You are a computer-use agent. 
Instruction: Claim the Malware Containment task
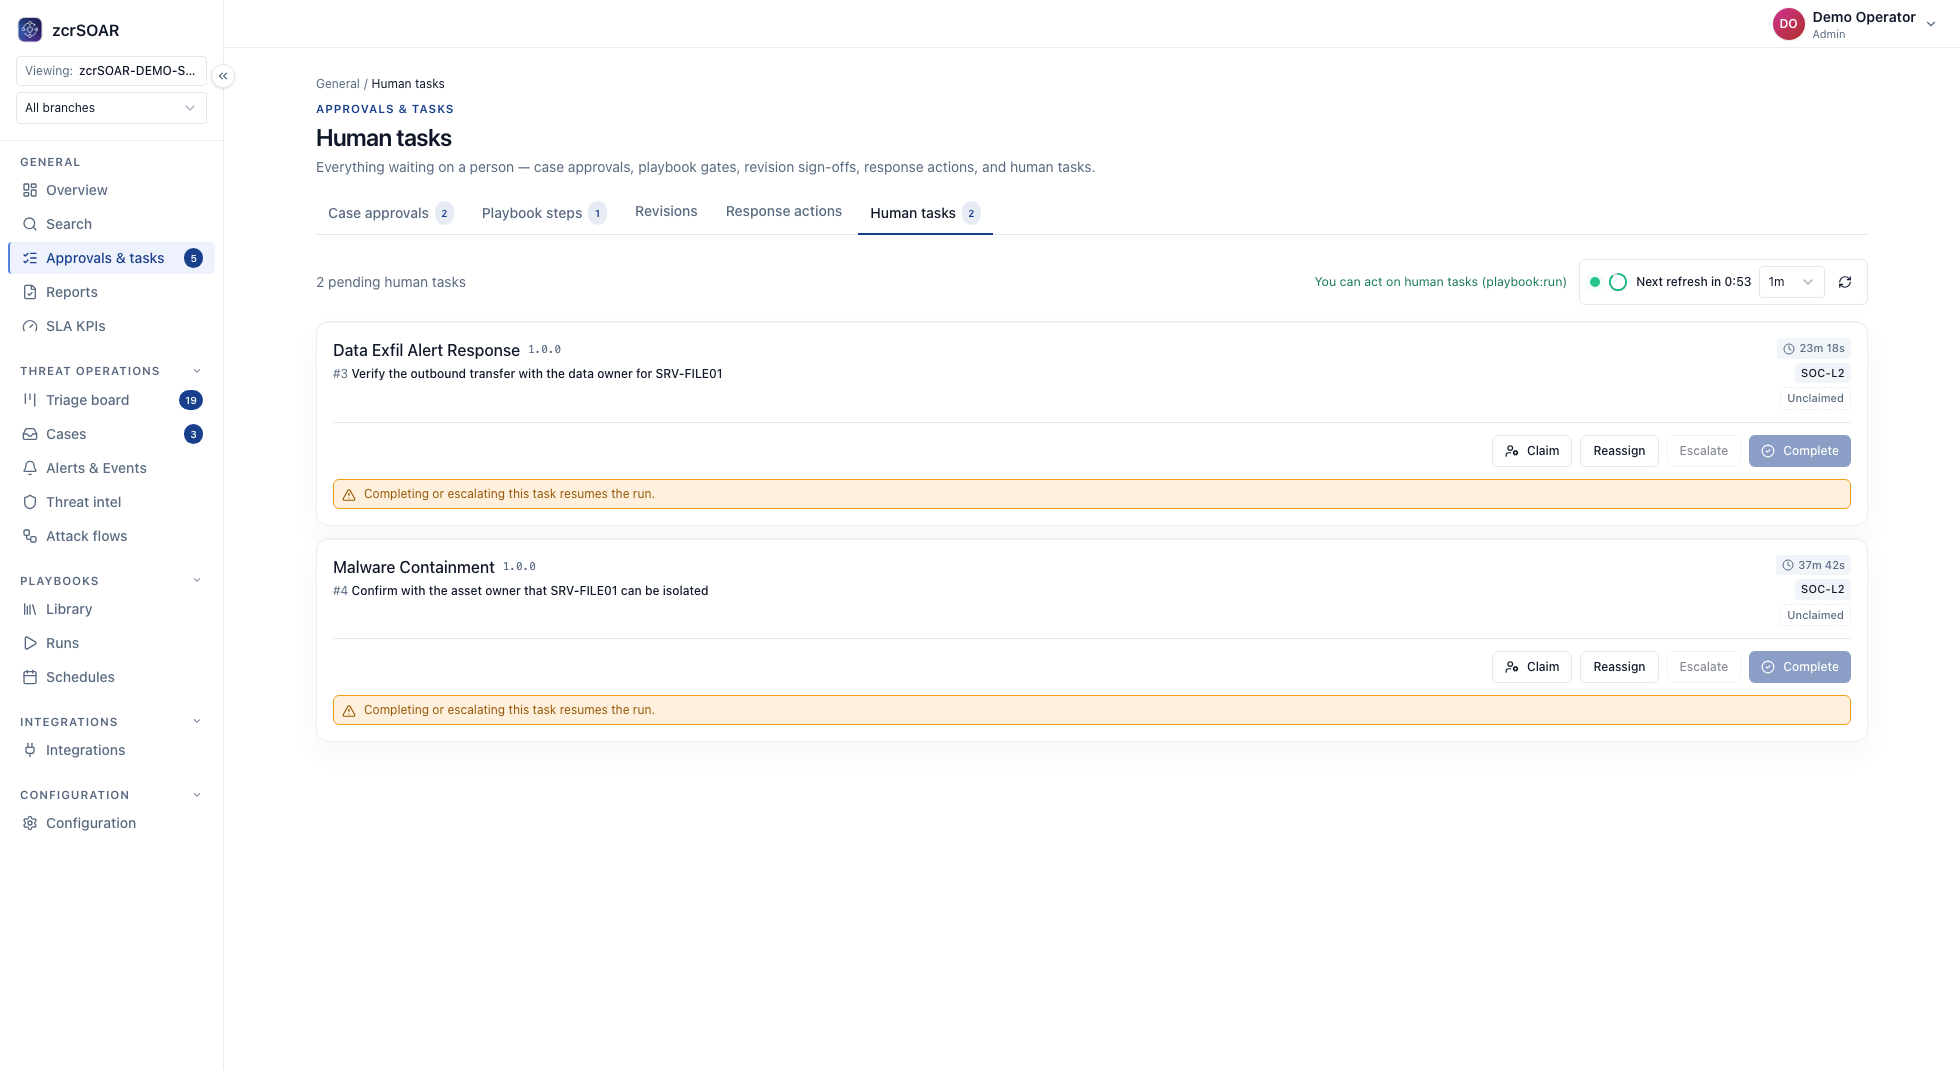[1532, 667]
